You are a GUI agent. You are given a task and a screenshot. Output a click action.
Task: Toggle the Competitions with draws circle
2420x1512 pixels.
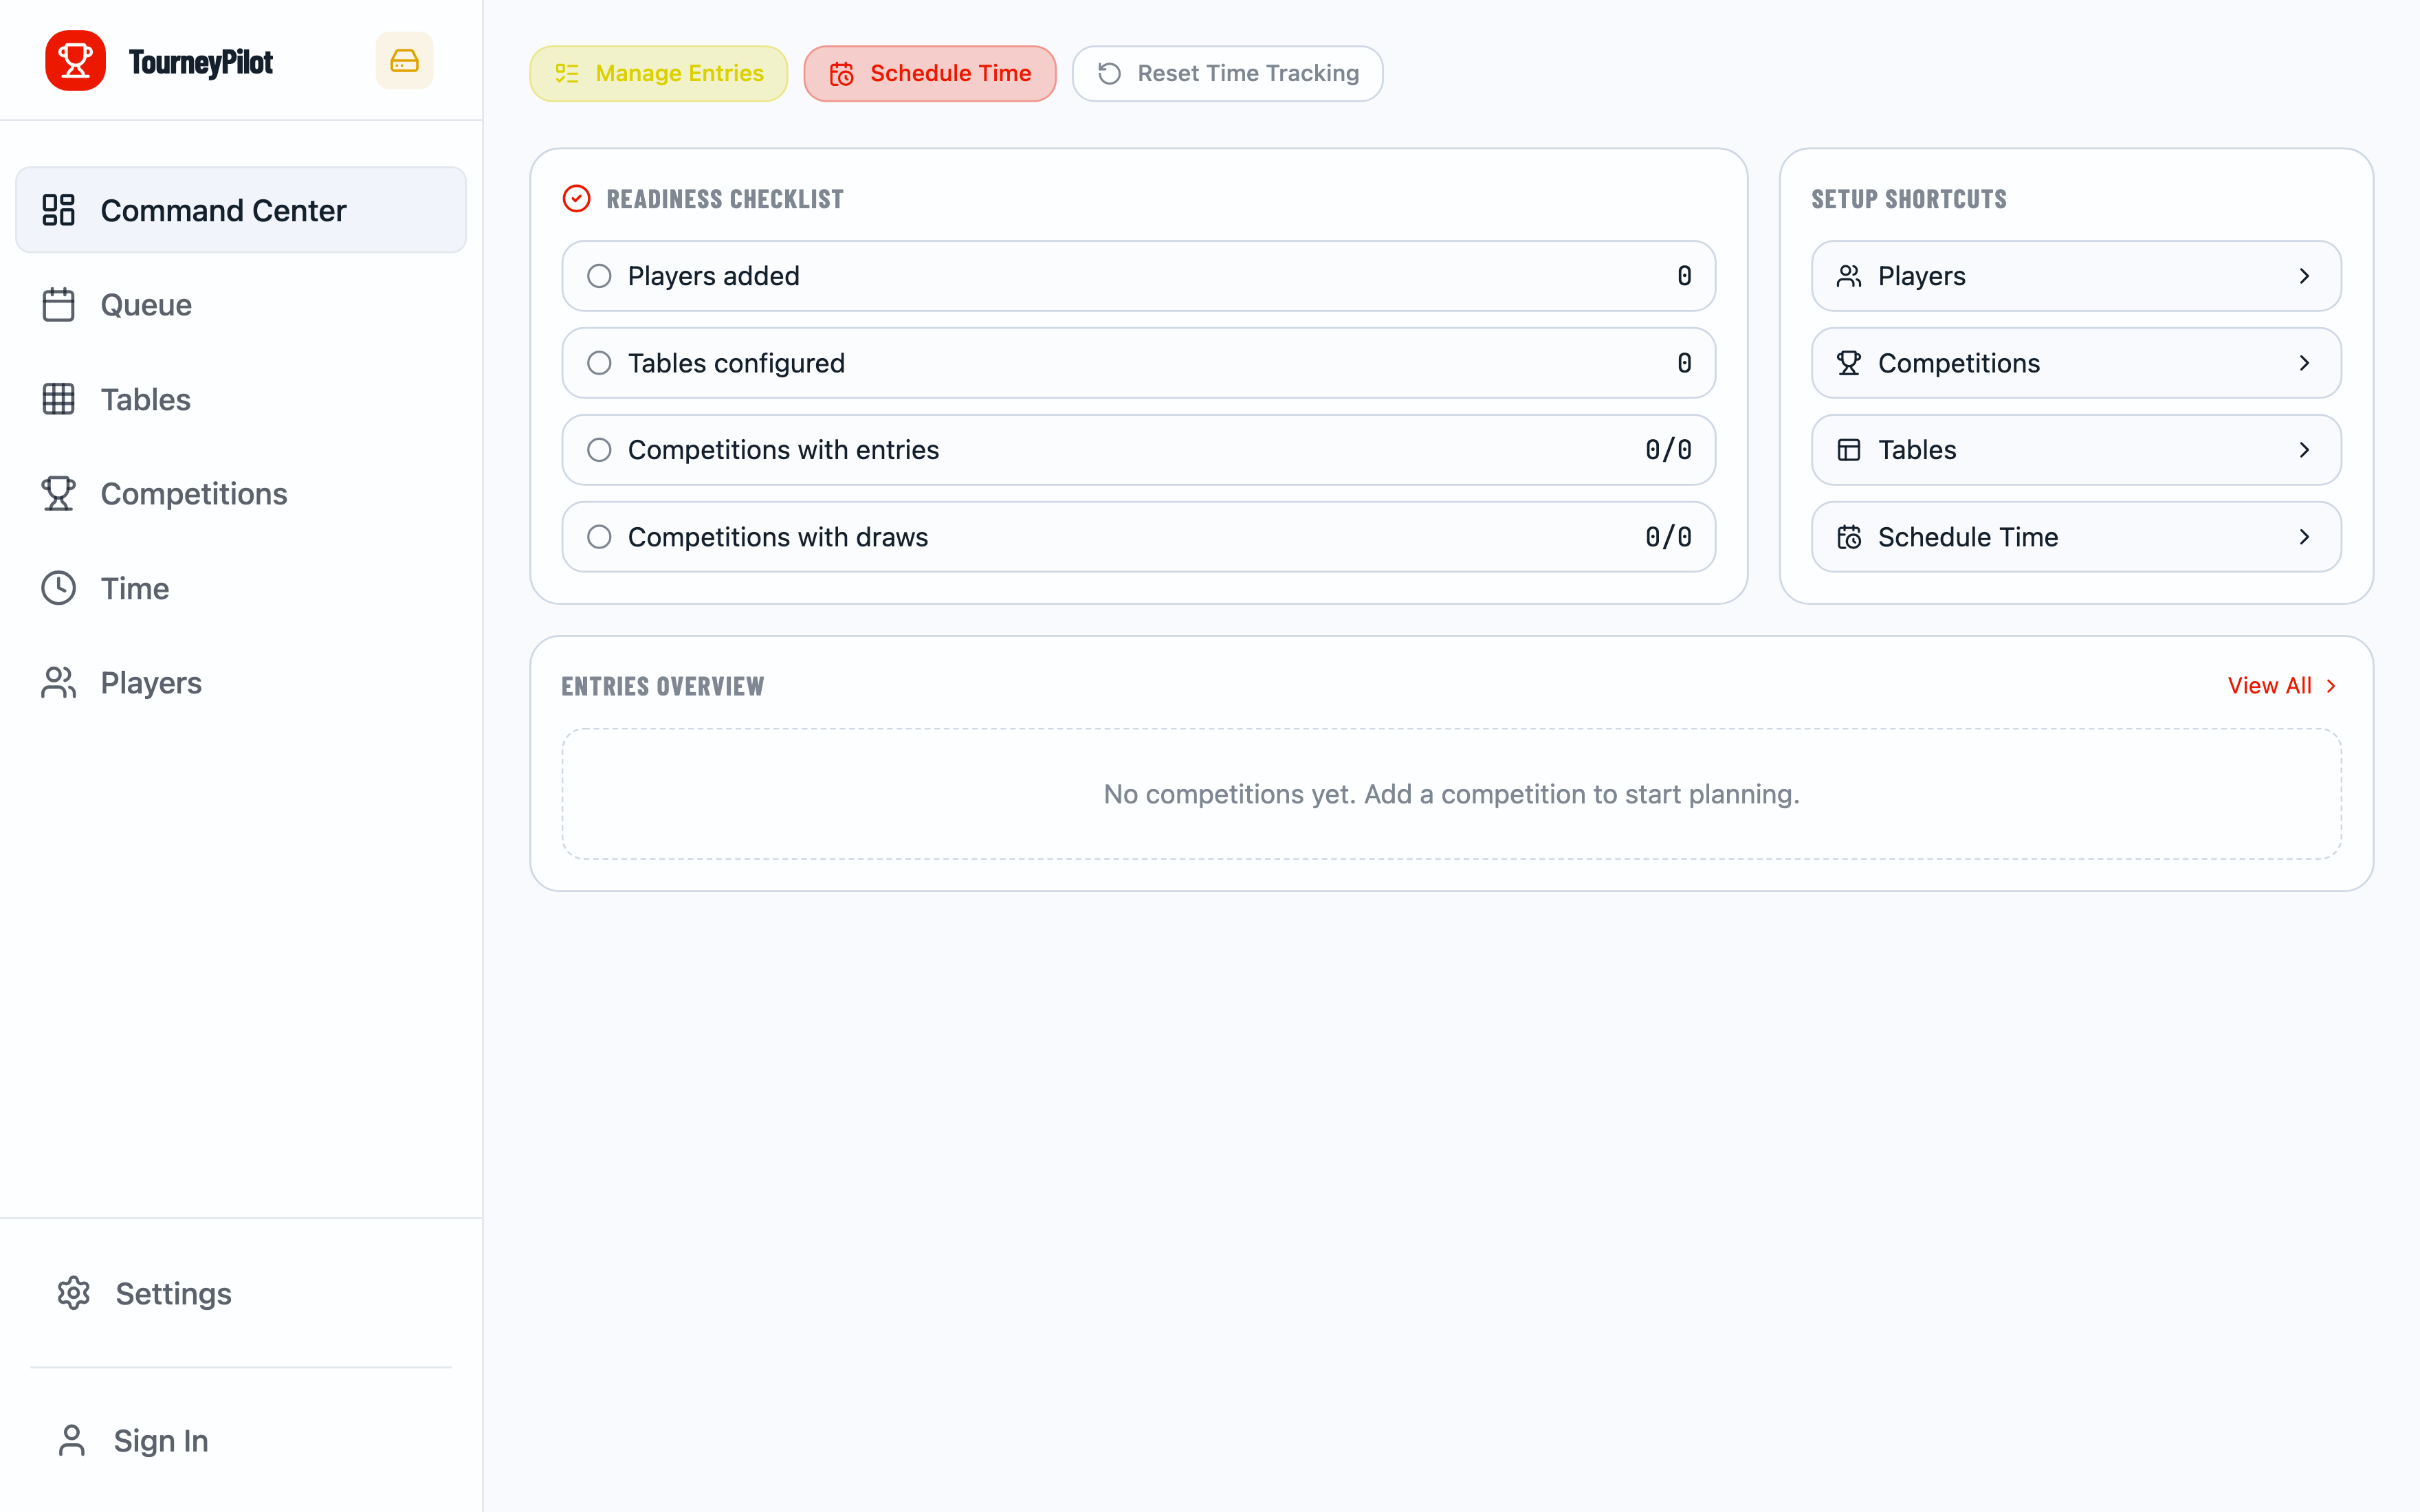pos(599,537)
